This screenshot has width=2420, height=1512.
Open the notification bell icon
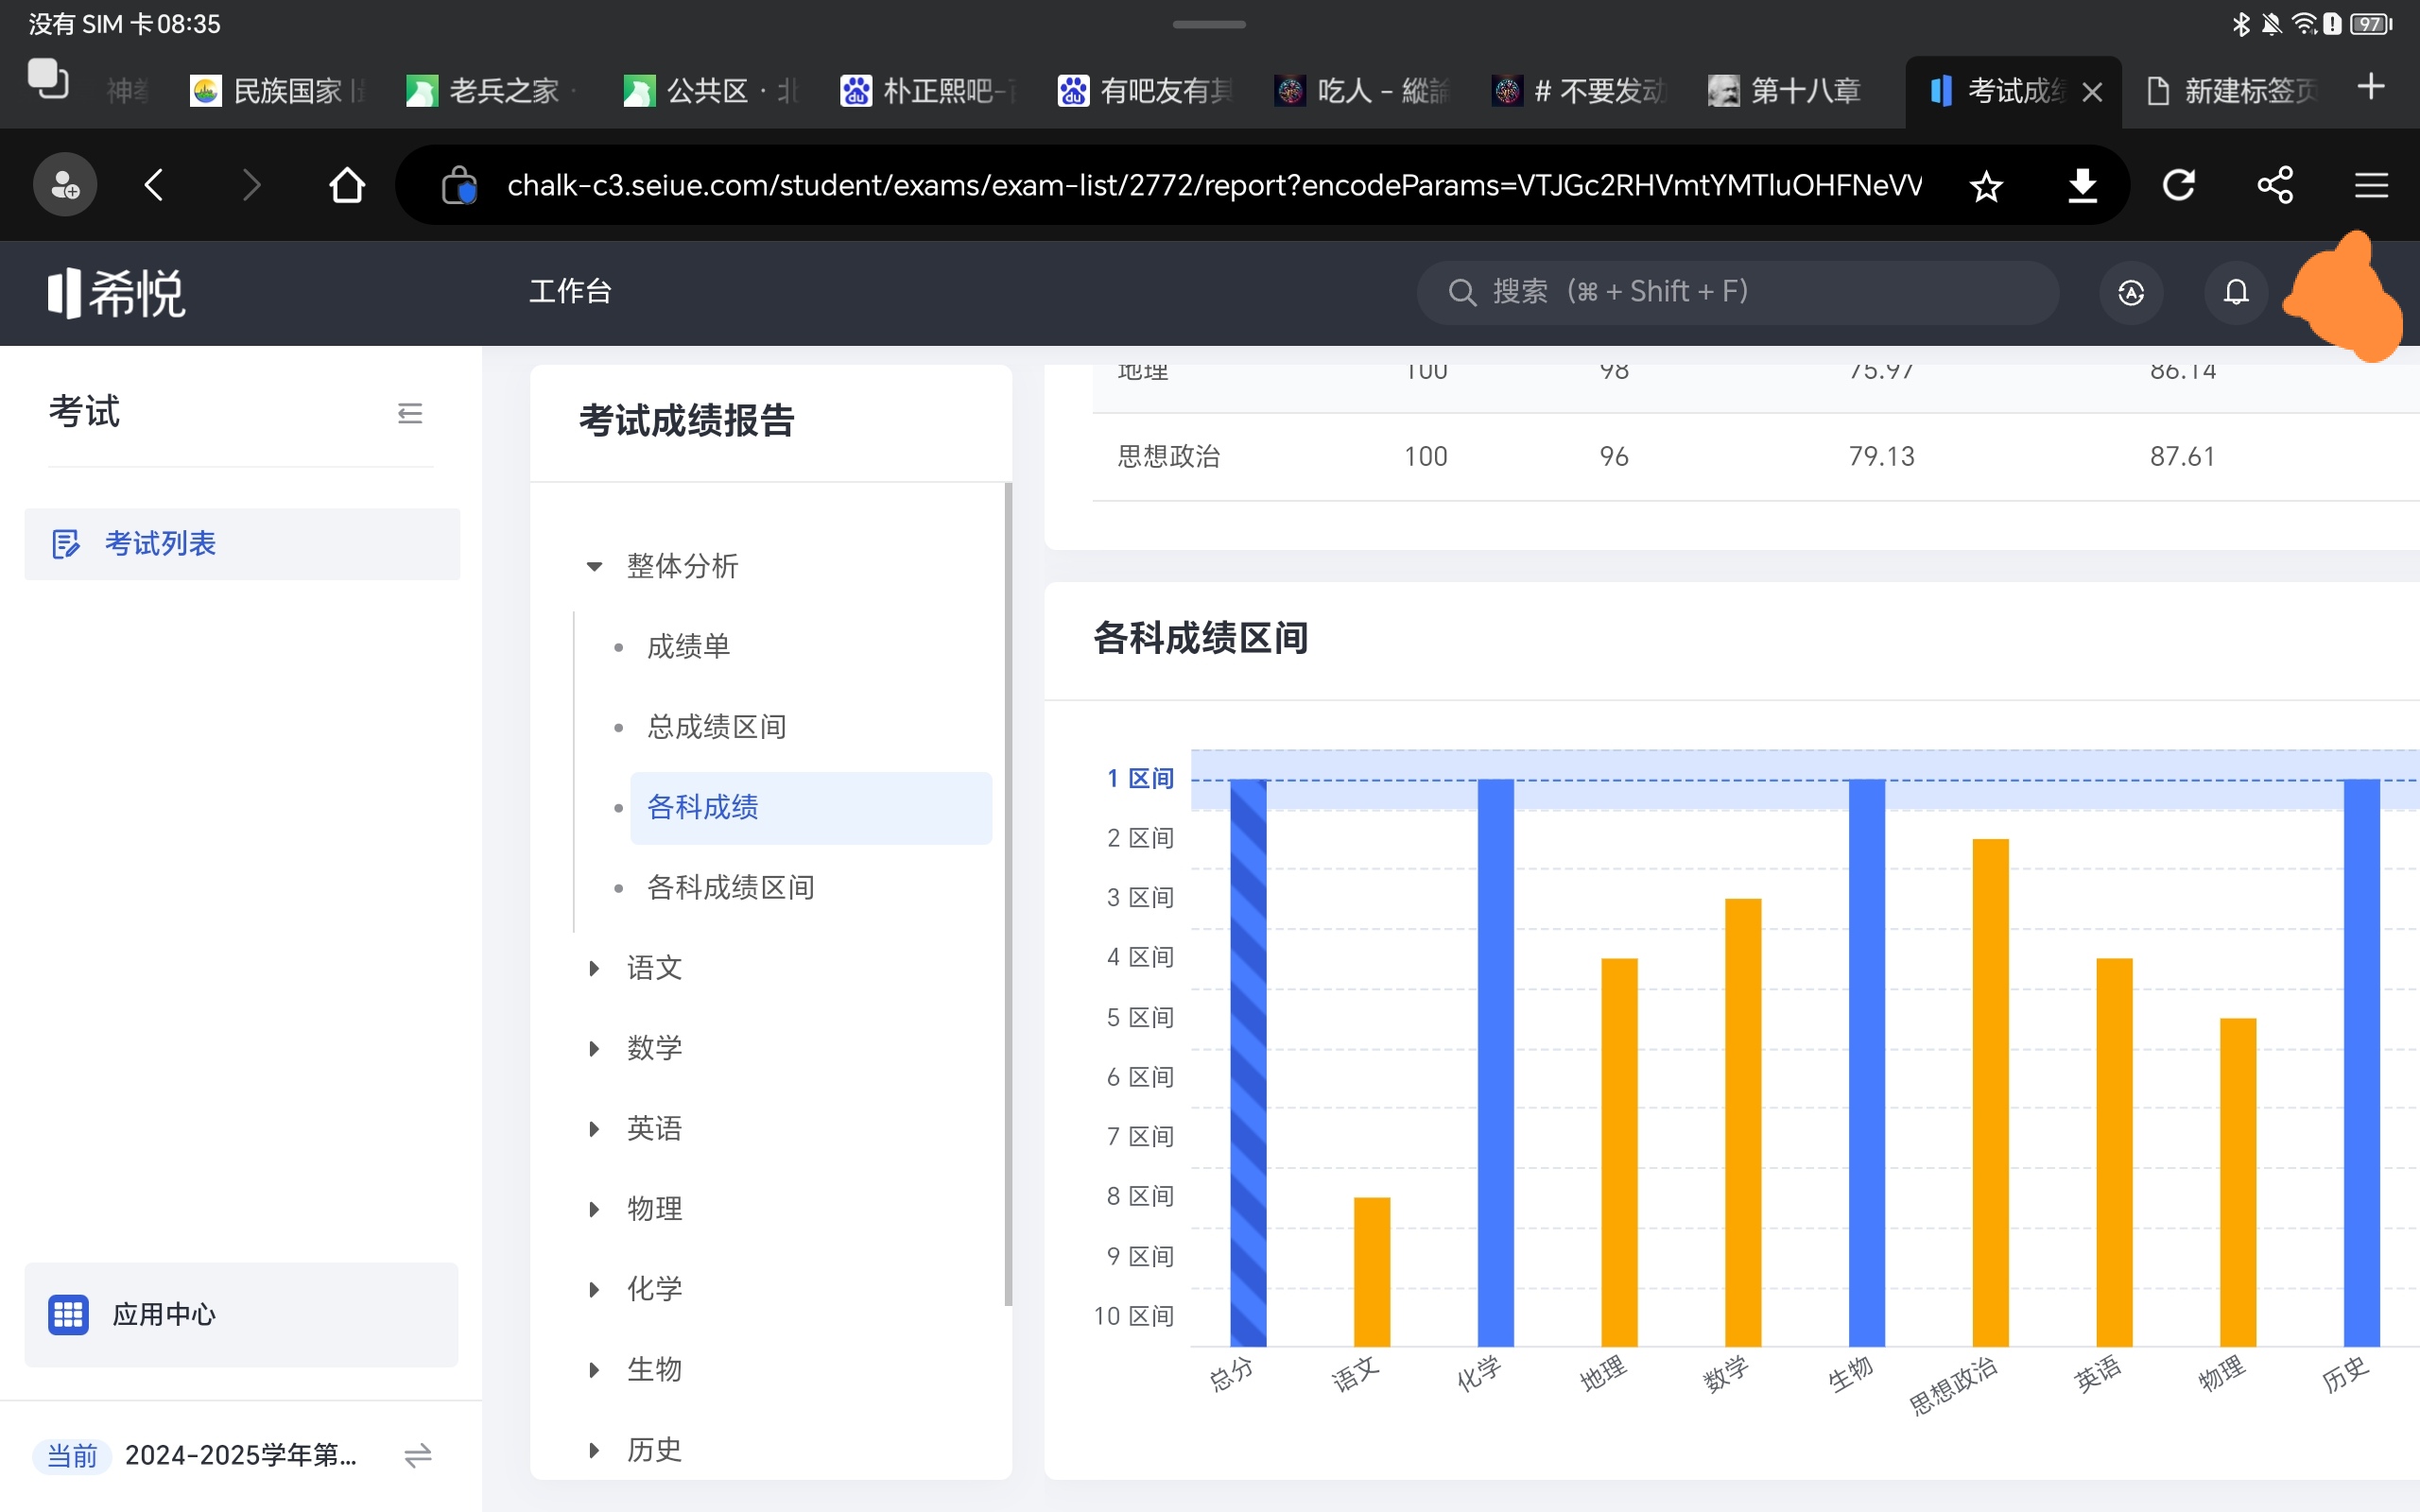pyautogui.click(x=2235, y=292)
